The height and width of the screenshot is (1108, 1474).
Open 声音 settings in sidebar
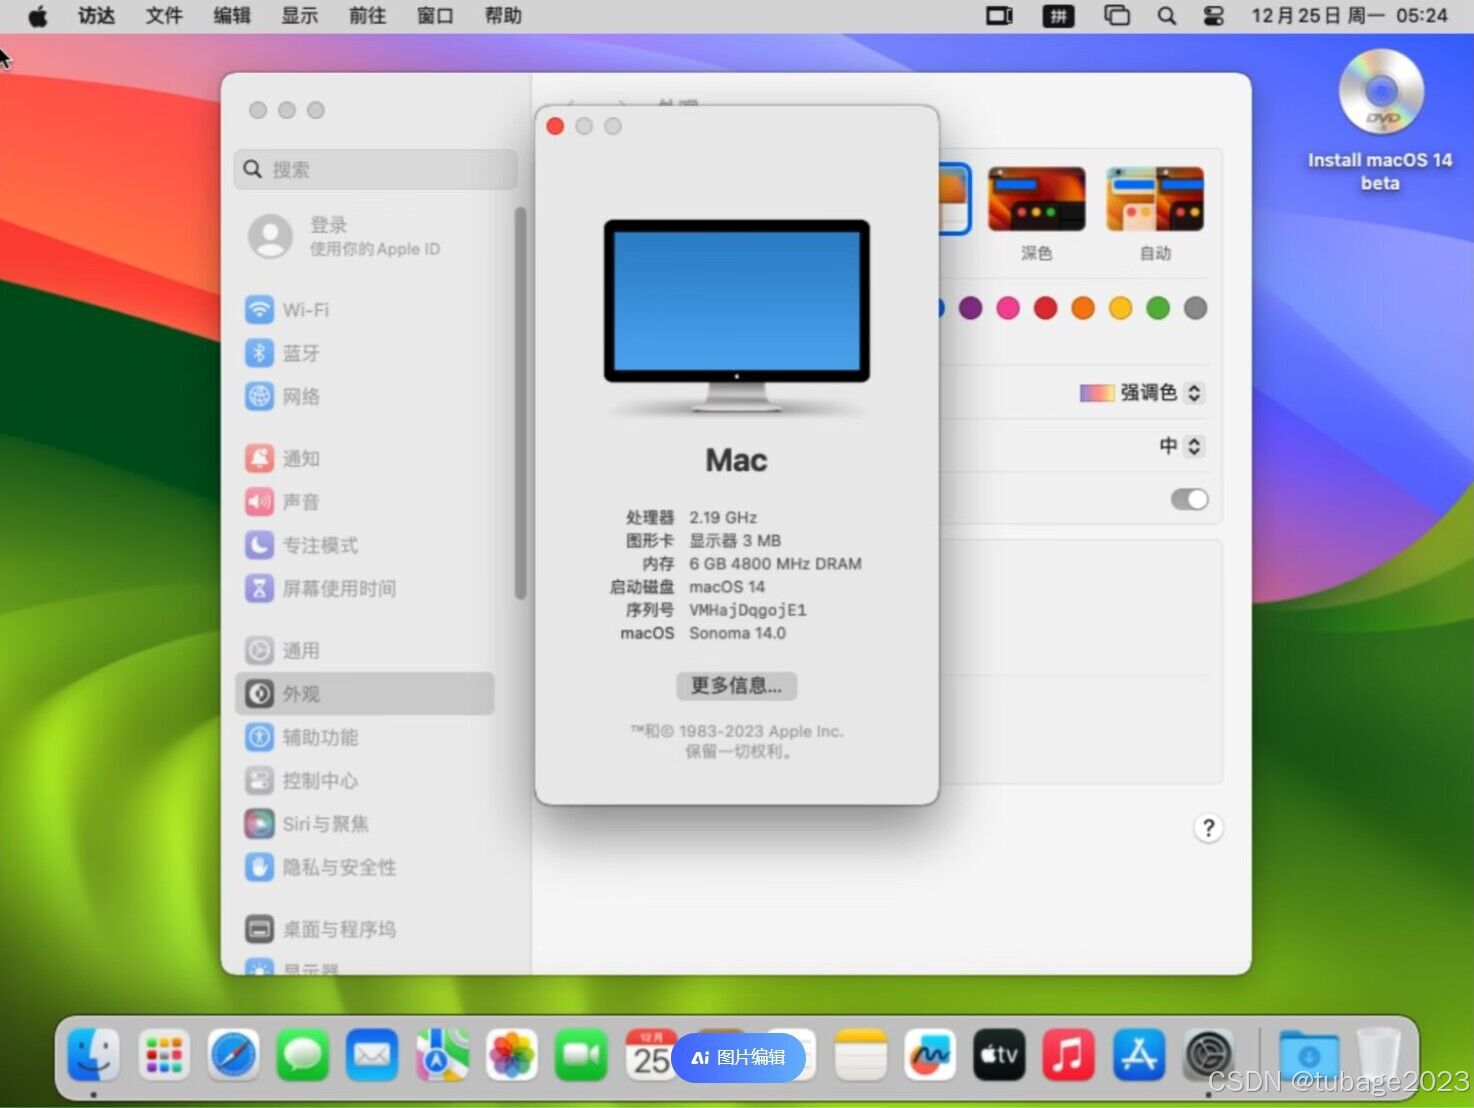tap(366, 502)
